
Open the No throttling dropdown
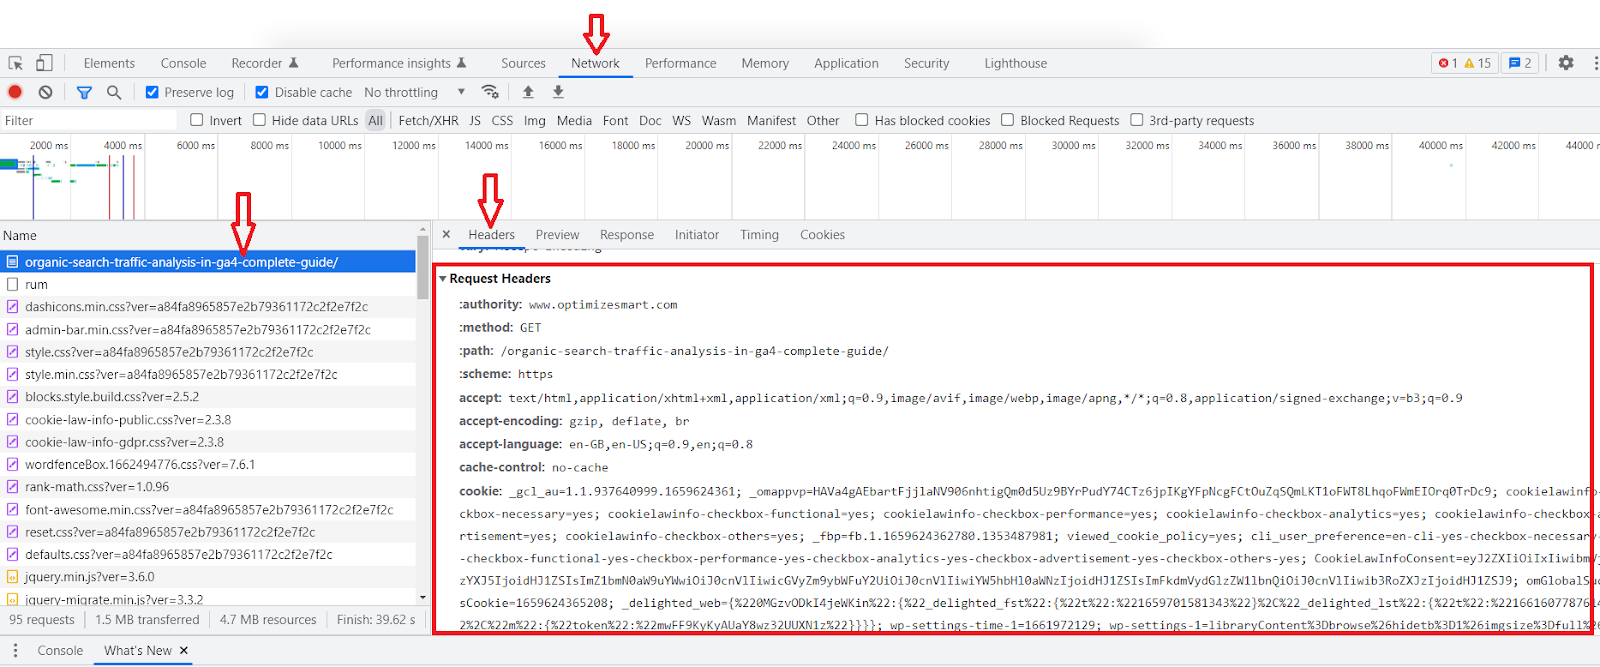coord(414,92)
